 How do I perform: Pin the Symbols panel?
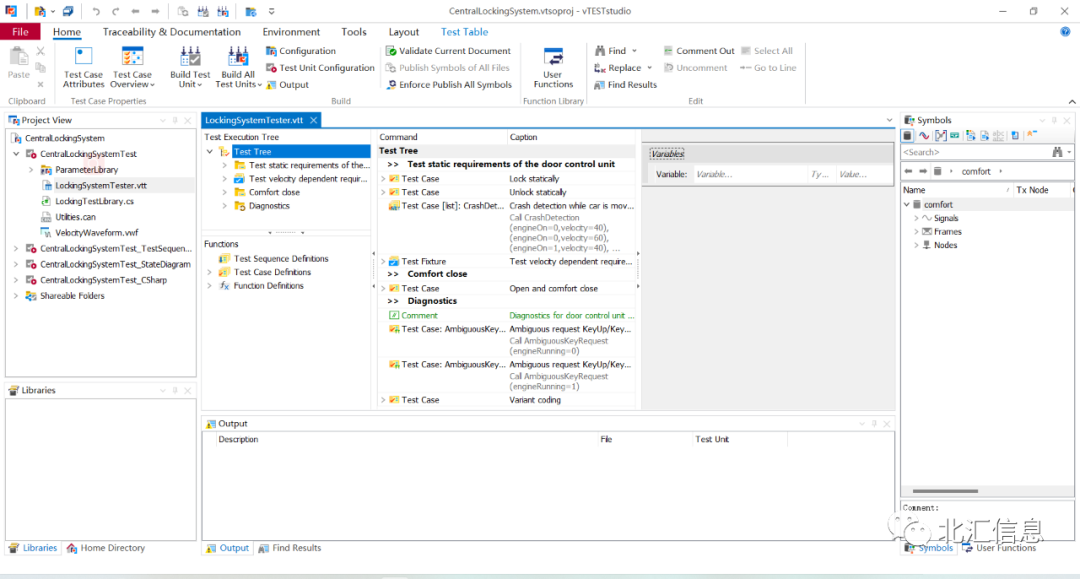click(x=1054, y=120)
